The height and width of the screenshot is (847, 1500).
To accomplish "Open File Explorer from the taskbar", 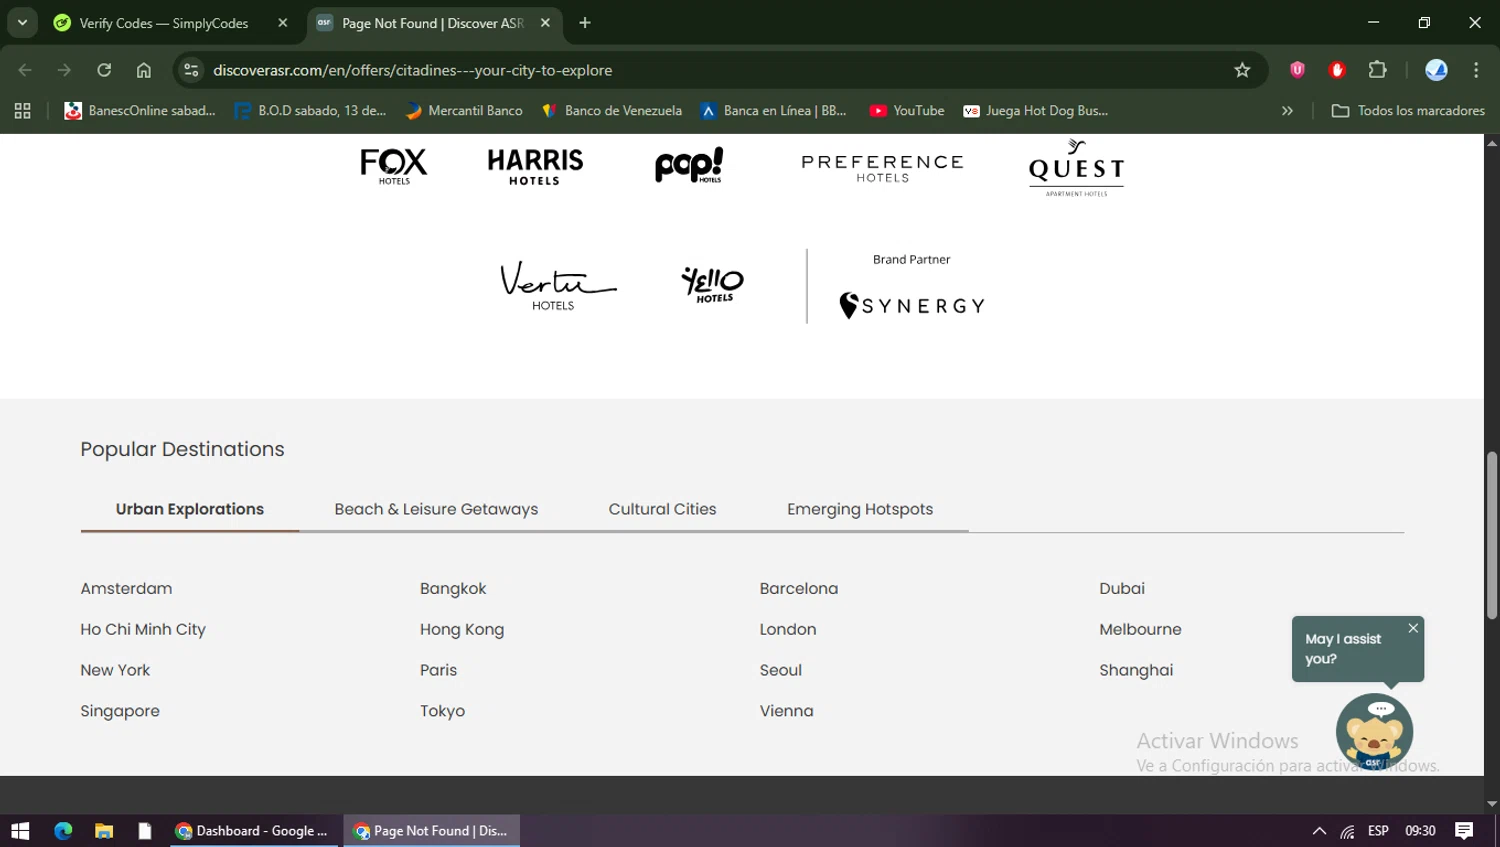I will 104,831.
